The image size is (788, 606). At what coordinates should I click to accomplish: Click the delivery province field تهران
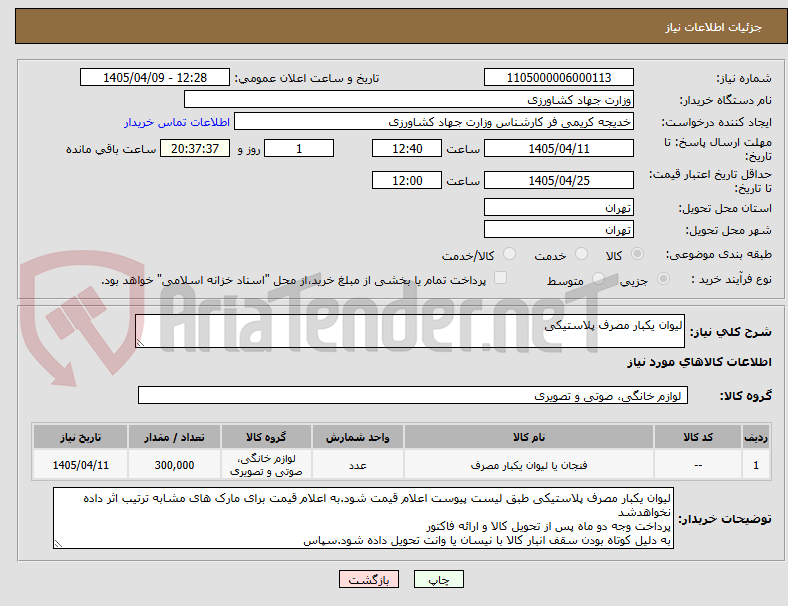point(558,208)
